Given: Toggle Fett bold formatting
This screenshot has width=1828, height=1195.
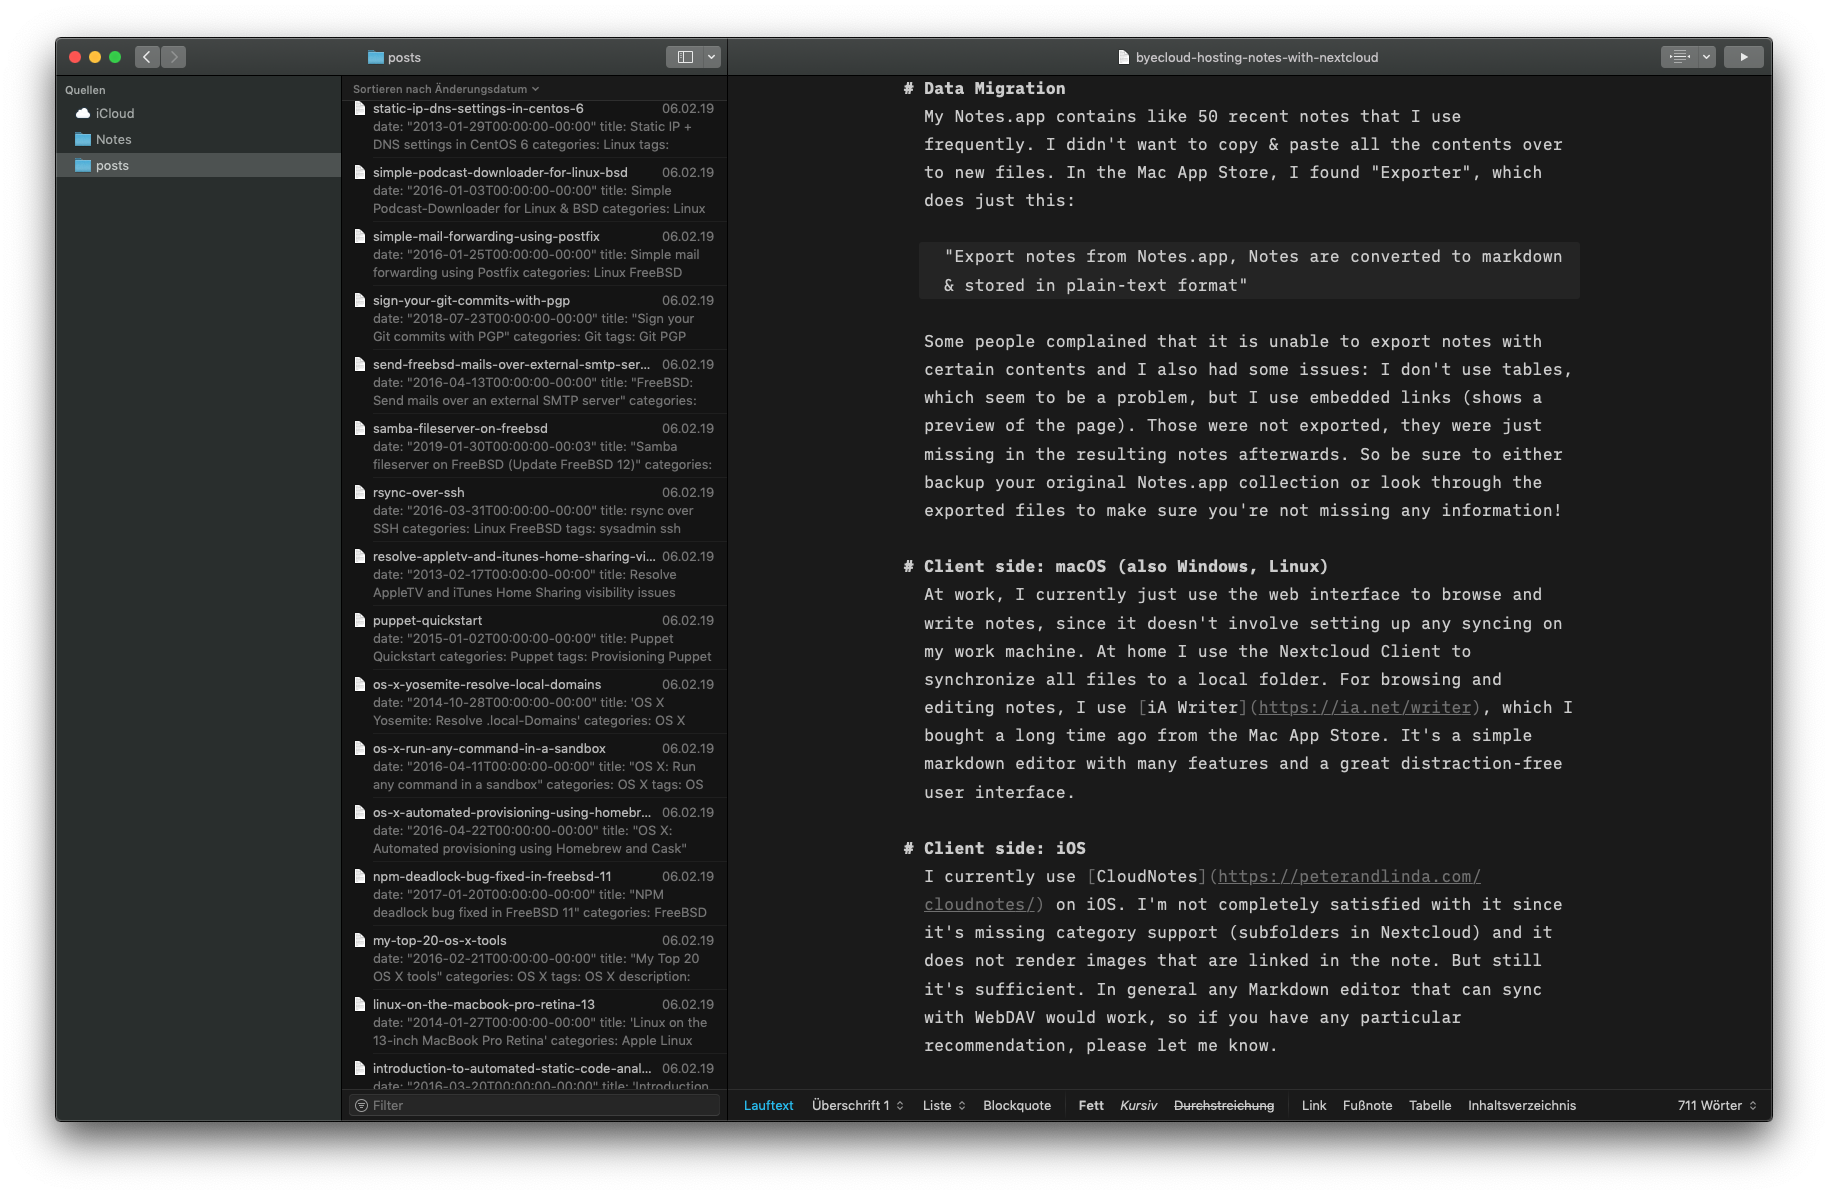Looking at the screenshot, I should point(1091,1105).
